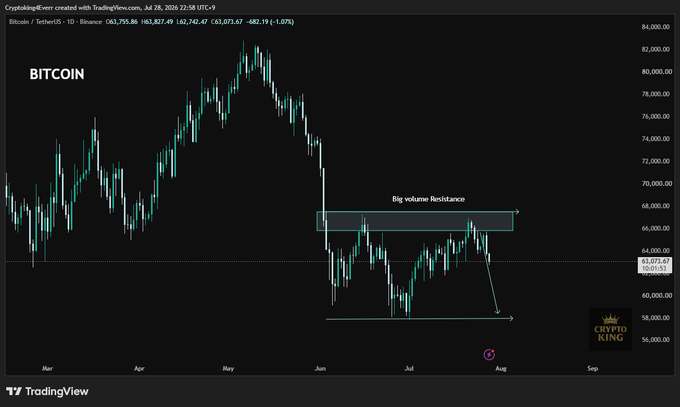Click the Jul label on time axis

tap(409, 368)
